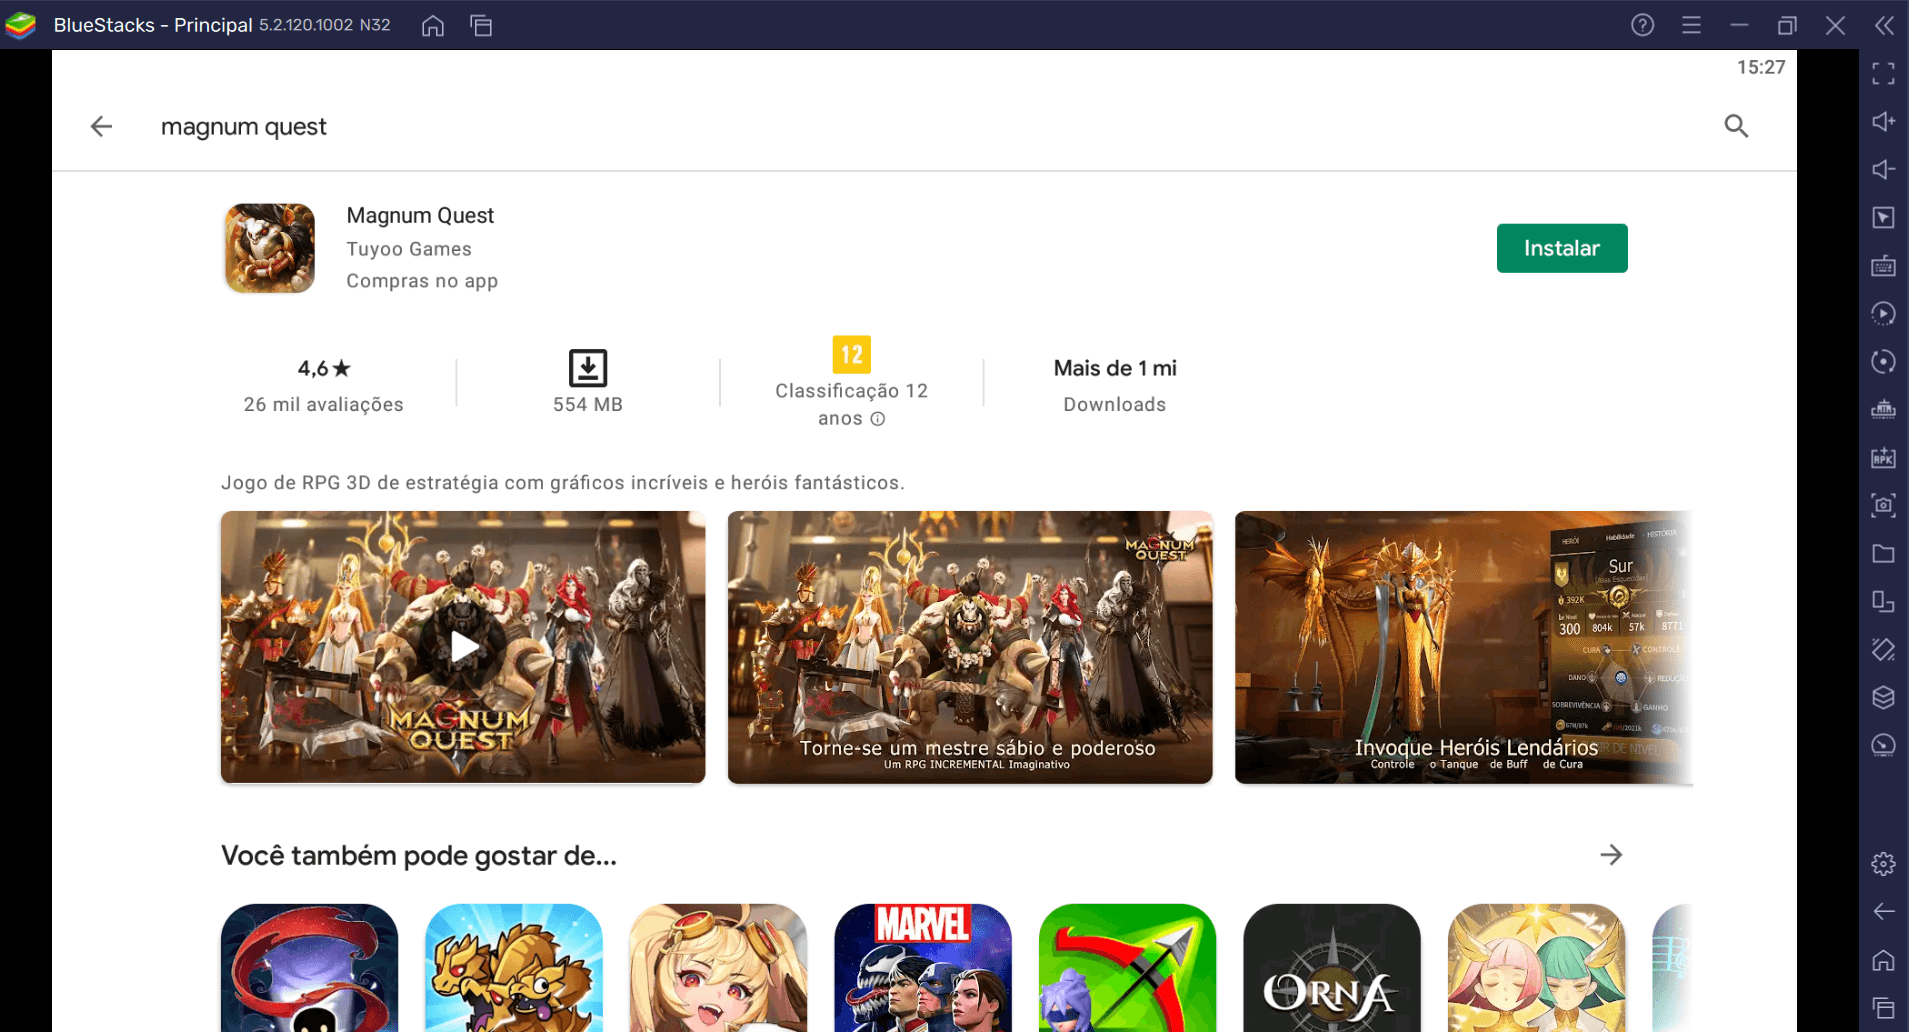Image resolution: width=1909 pixels, height=1032 pixels.
Task: Open the MARVEL game suggestion
Action: (x=922, y=968)
